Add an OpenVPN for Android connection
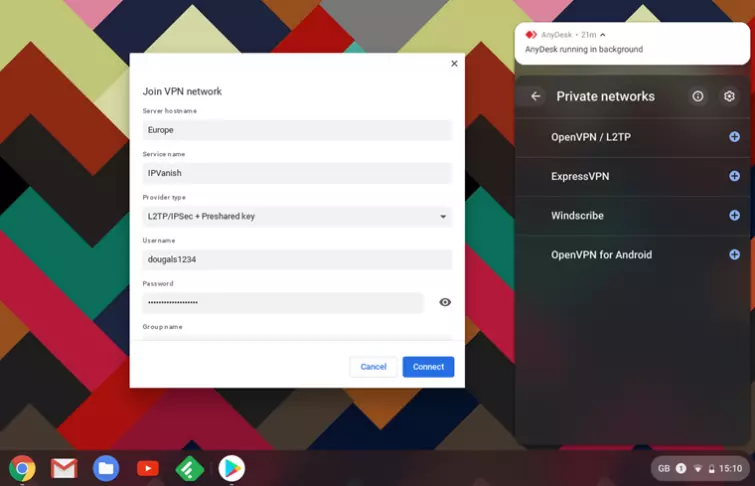Viewport: 755px width, 486px height. 734,254
